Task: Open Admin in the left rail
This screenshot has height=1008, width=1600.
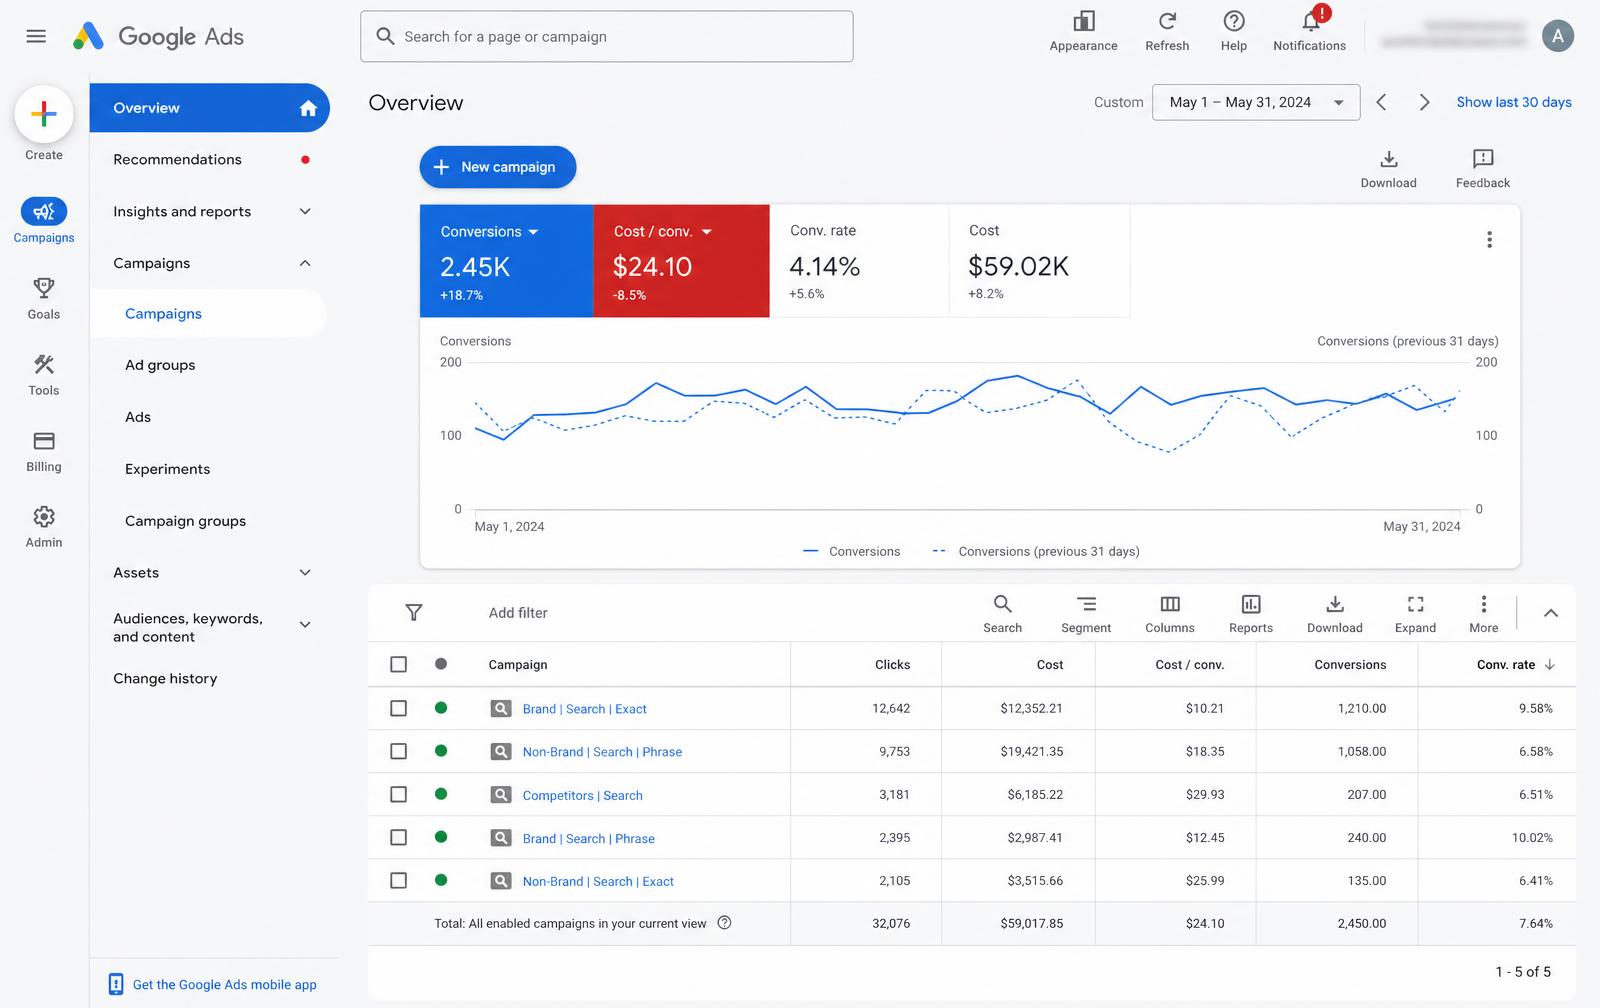Action: (x=44, y=527)
